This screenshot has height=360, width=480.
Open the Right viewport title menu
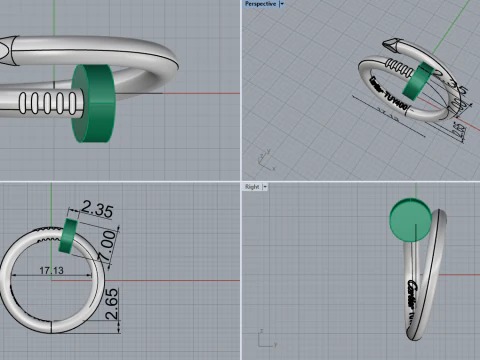click(x=252, y=187)
